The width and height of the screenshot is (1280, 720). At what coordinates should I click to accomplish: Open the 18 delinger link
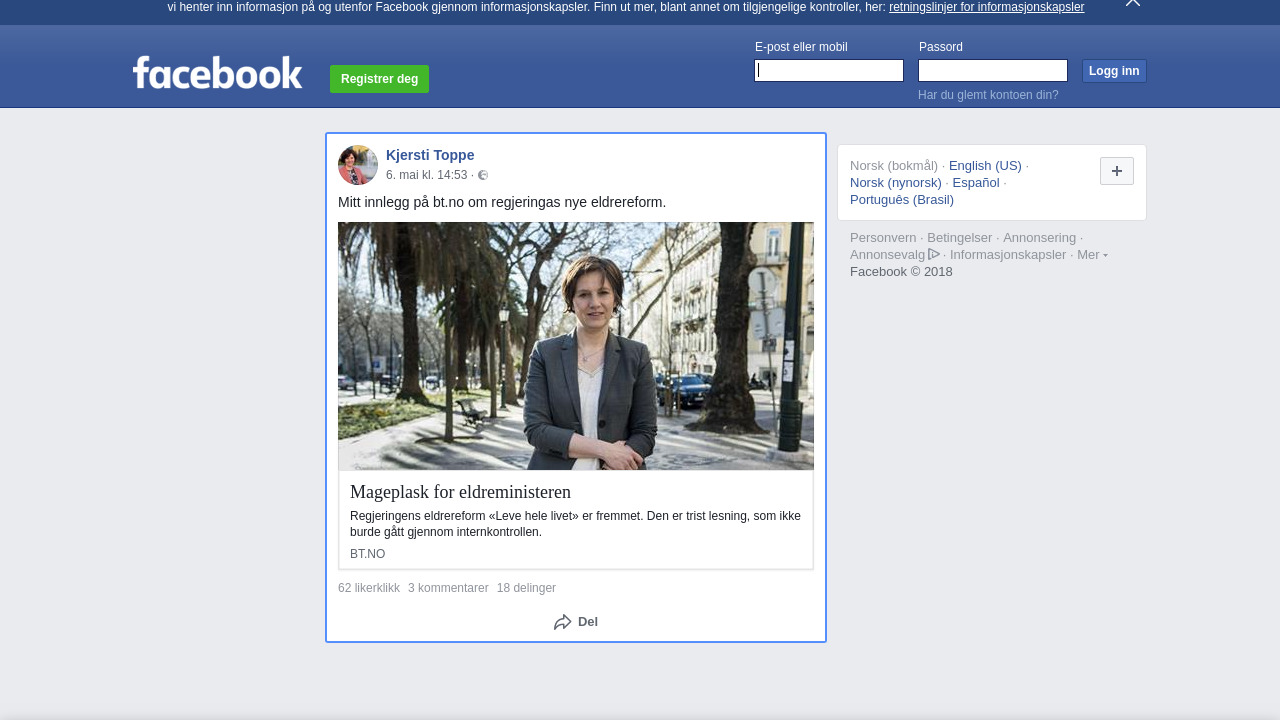(526, 588)
